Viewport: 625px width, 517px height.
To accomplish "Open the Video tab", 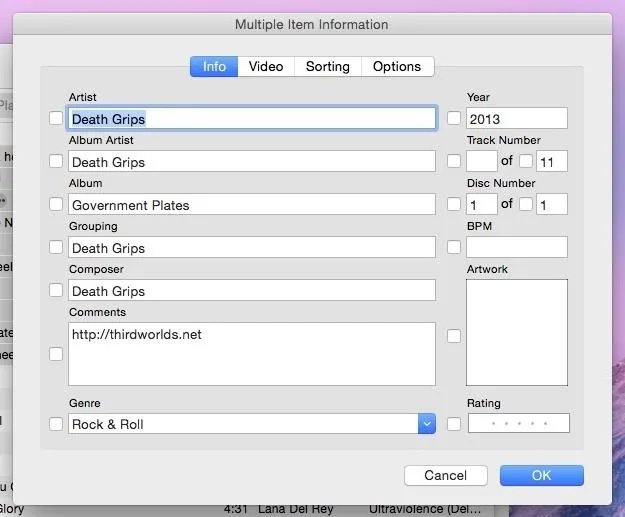I will click(266, 66).
